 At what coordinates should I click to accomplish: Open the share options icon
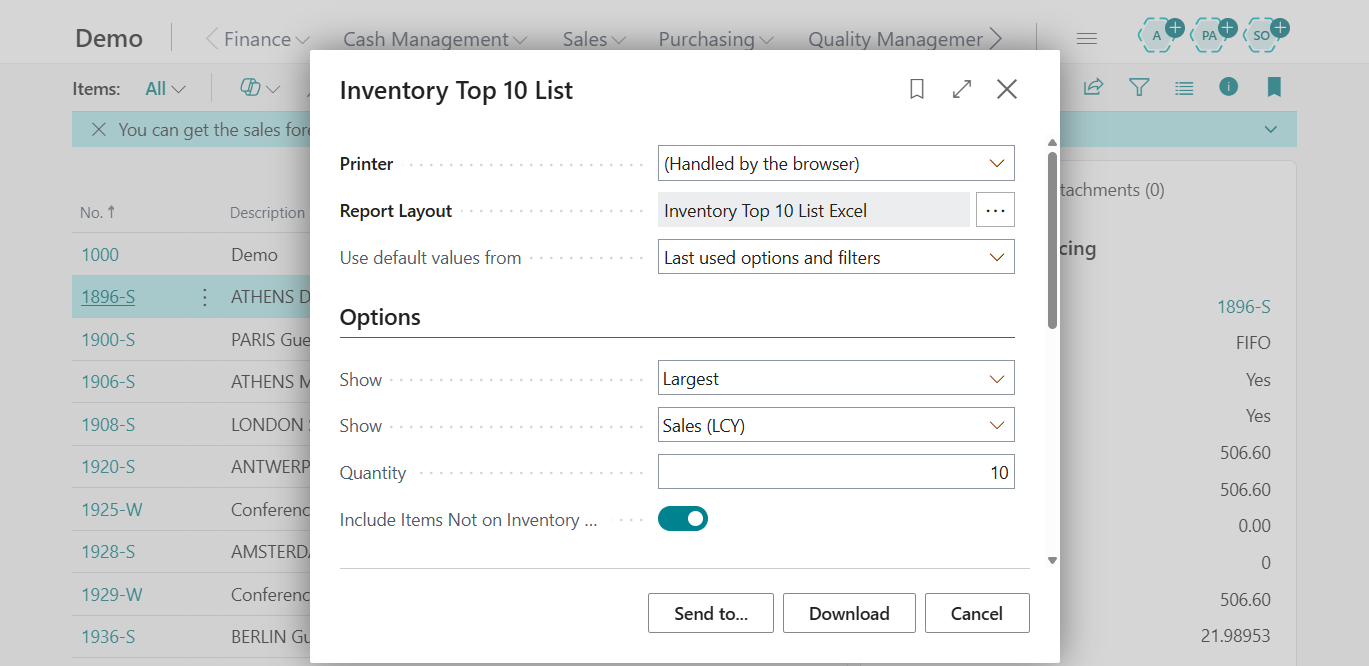(x=1092, y=87)
